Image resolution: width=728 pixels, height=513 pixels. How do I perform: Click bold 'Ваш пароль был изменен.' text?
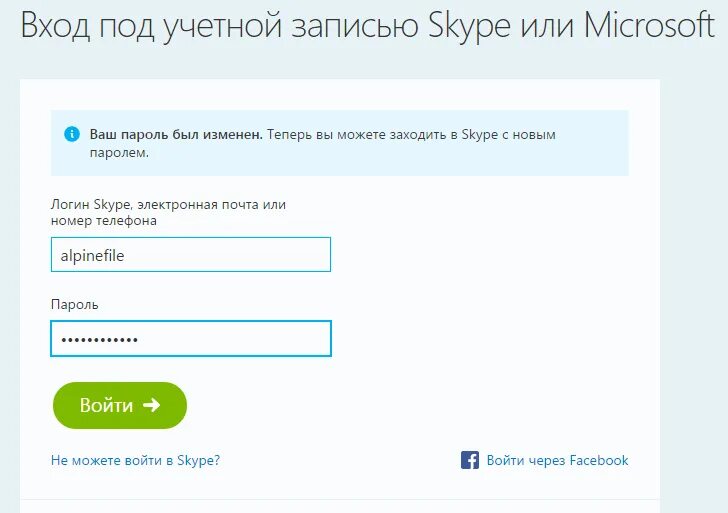pos(176,134)
